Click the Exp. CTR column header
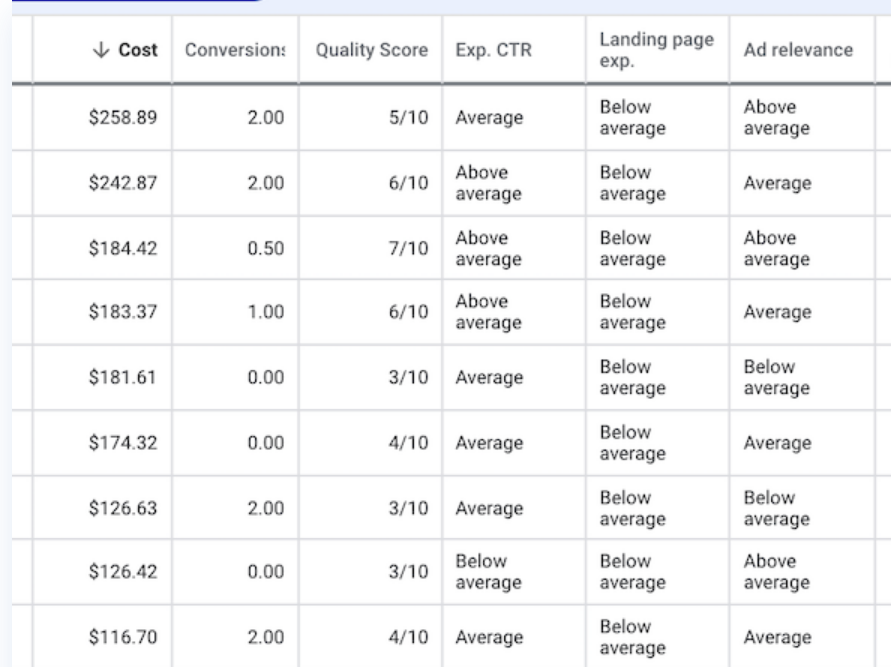This screenshot has height=667, width=891. tap(493, 50)
